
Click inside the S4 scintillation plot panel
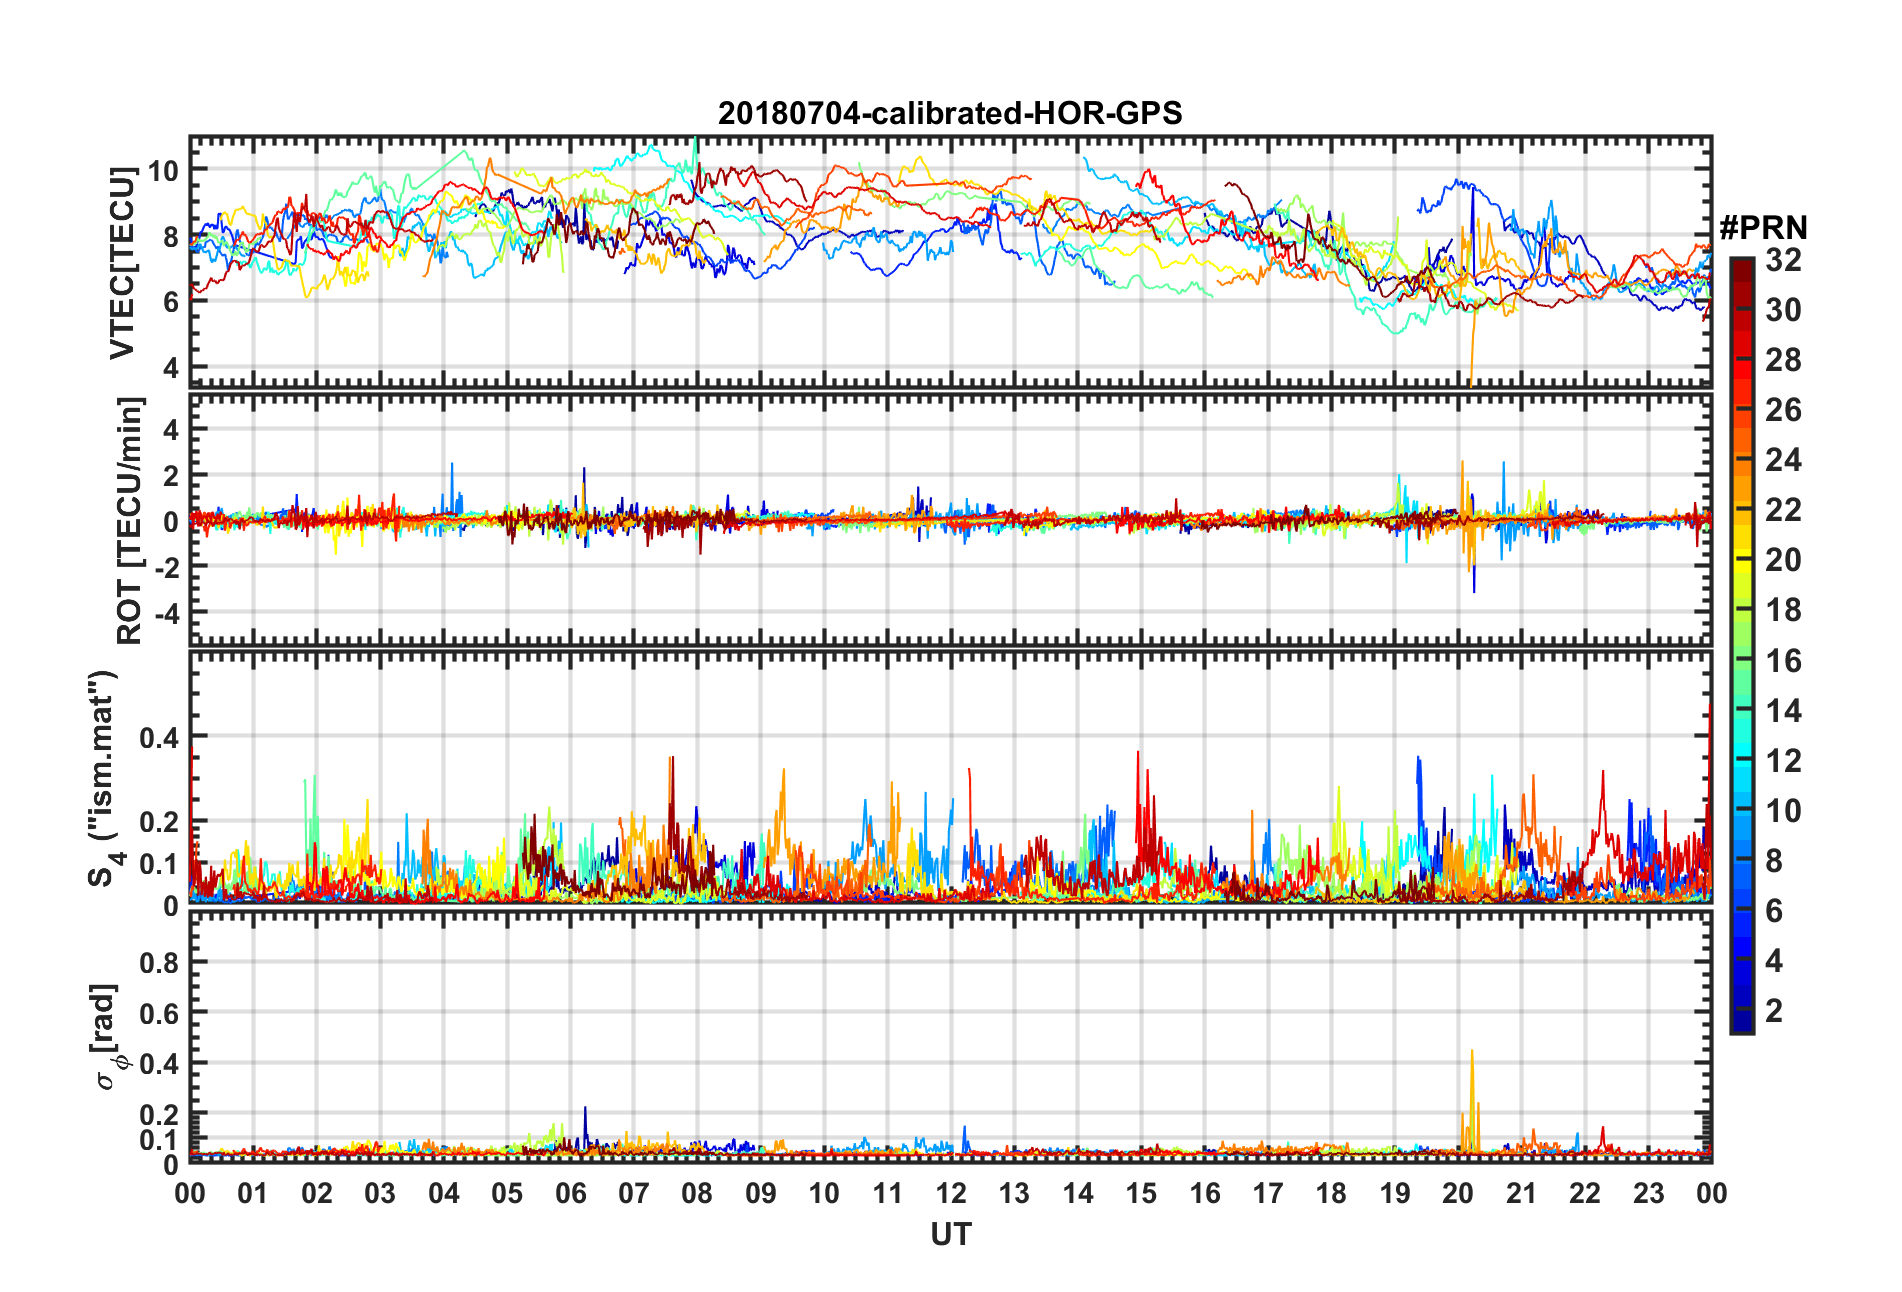pos(951,778)
